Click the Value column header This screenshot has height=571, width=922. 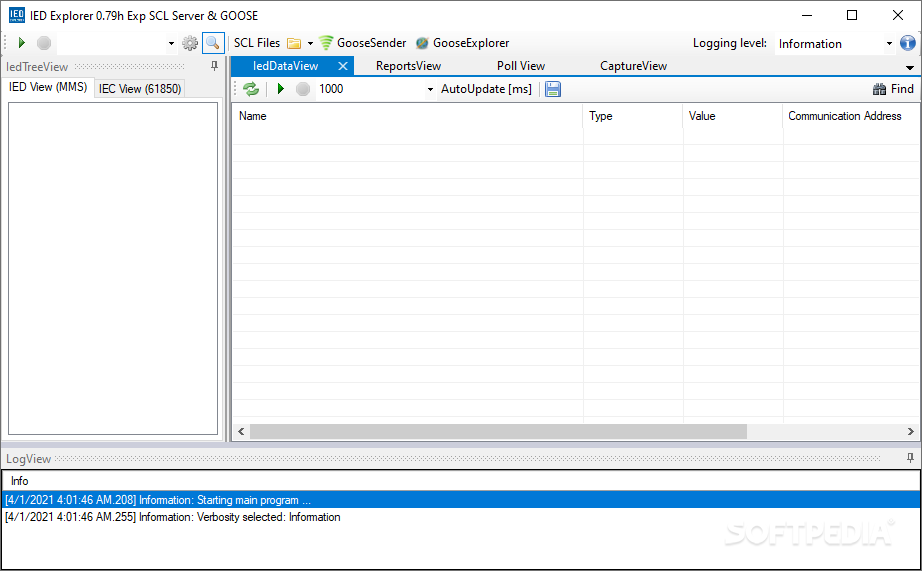[733, 116]
